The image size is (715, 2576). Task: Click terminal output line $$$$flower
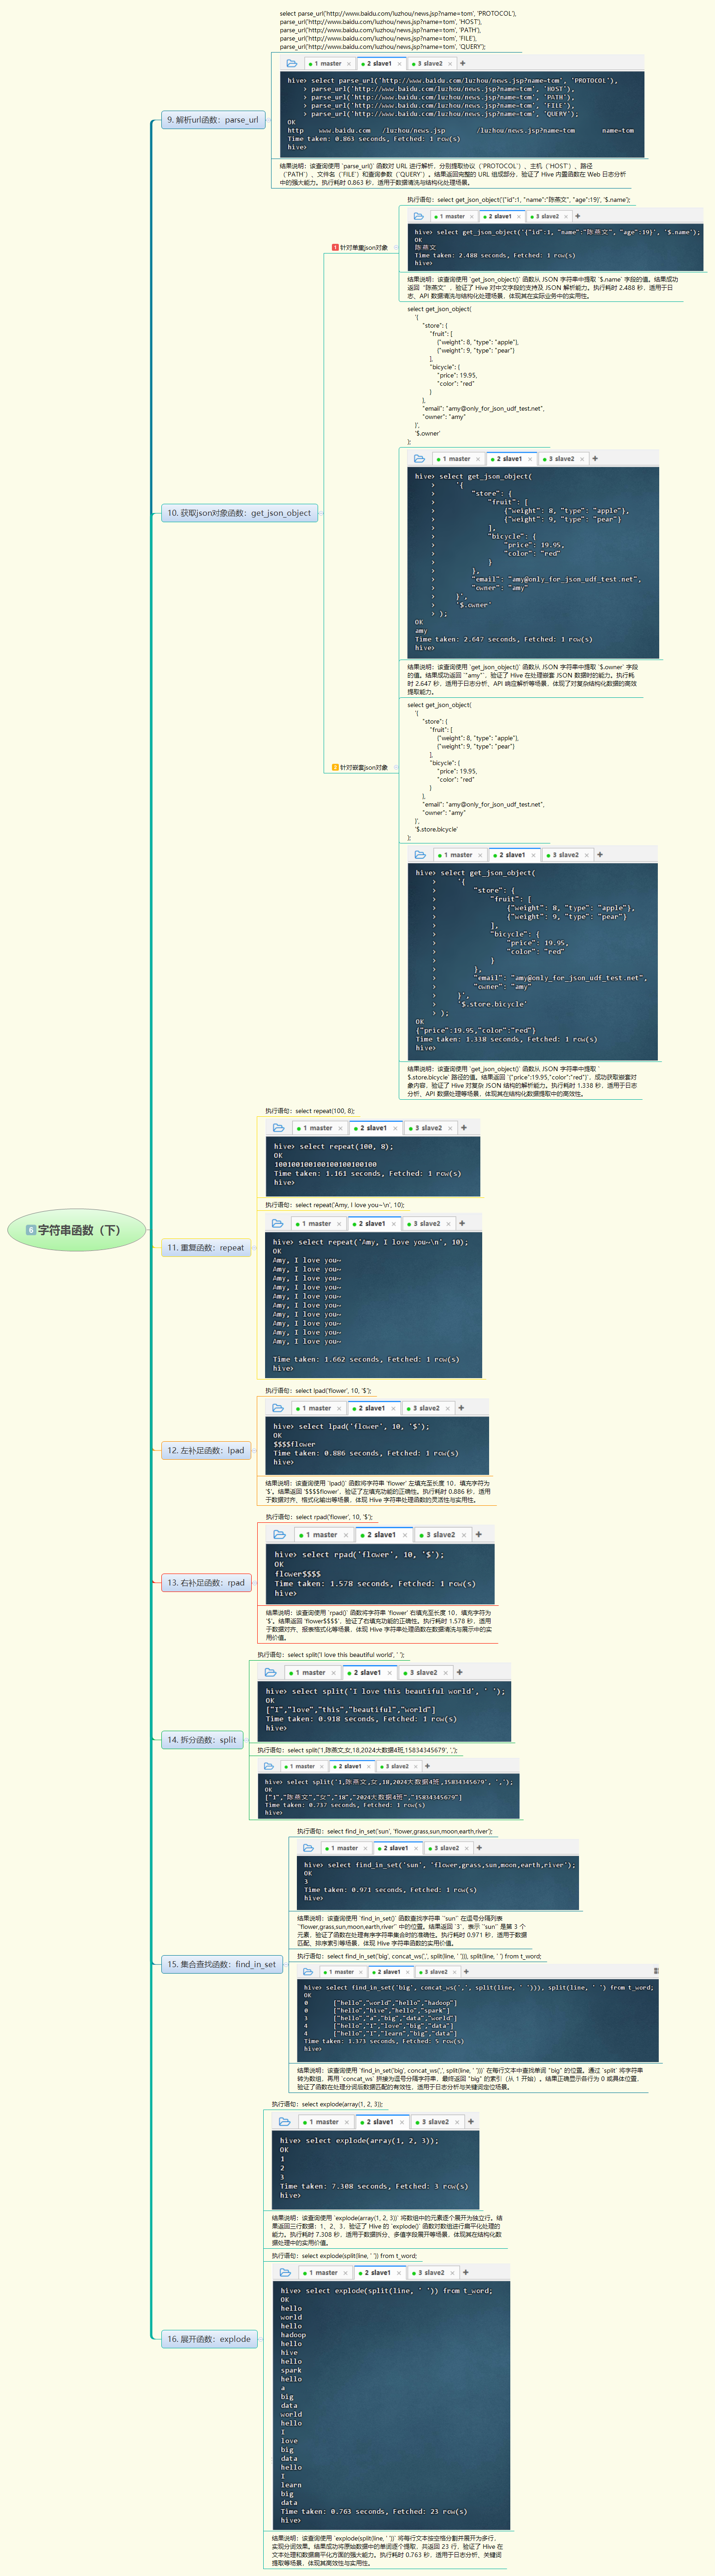click(x=294, y=1443)
